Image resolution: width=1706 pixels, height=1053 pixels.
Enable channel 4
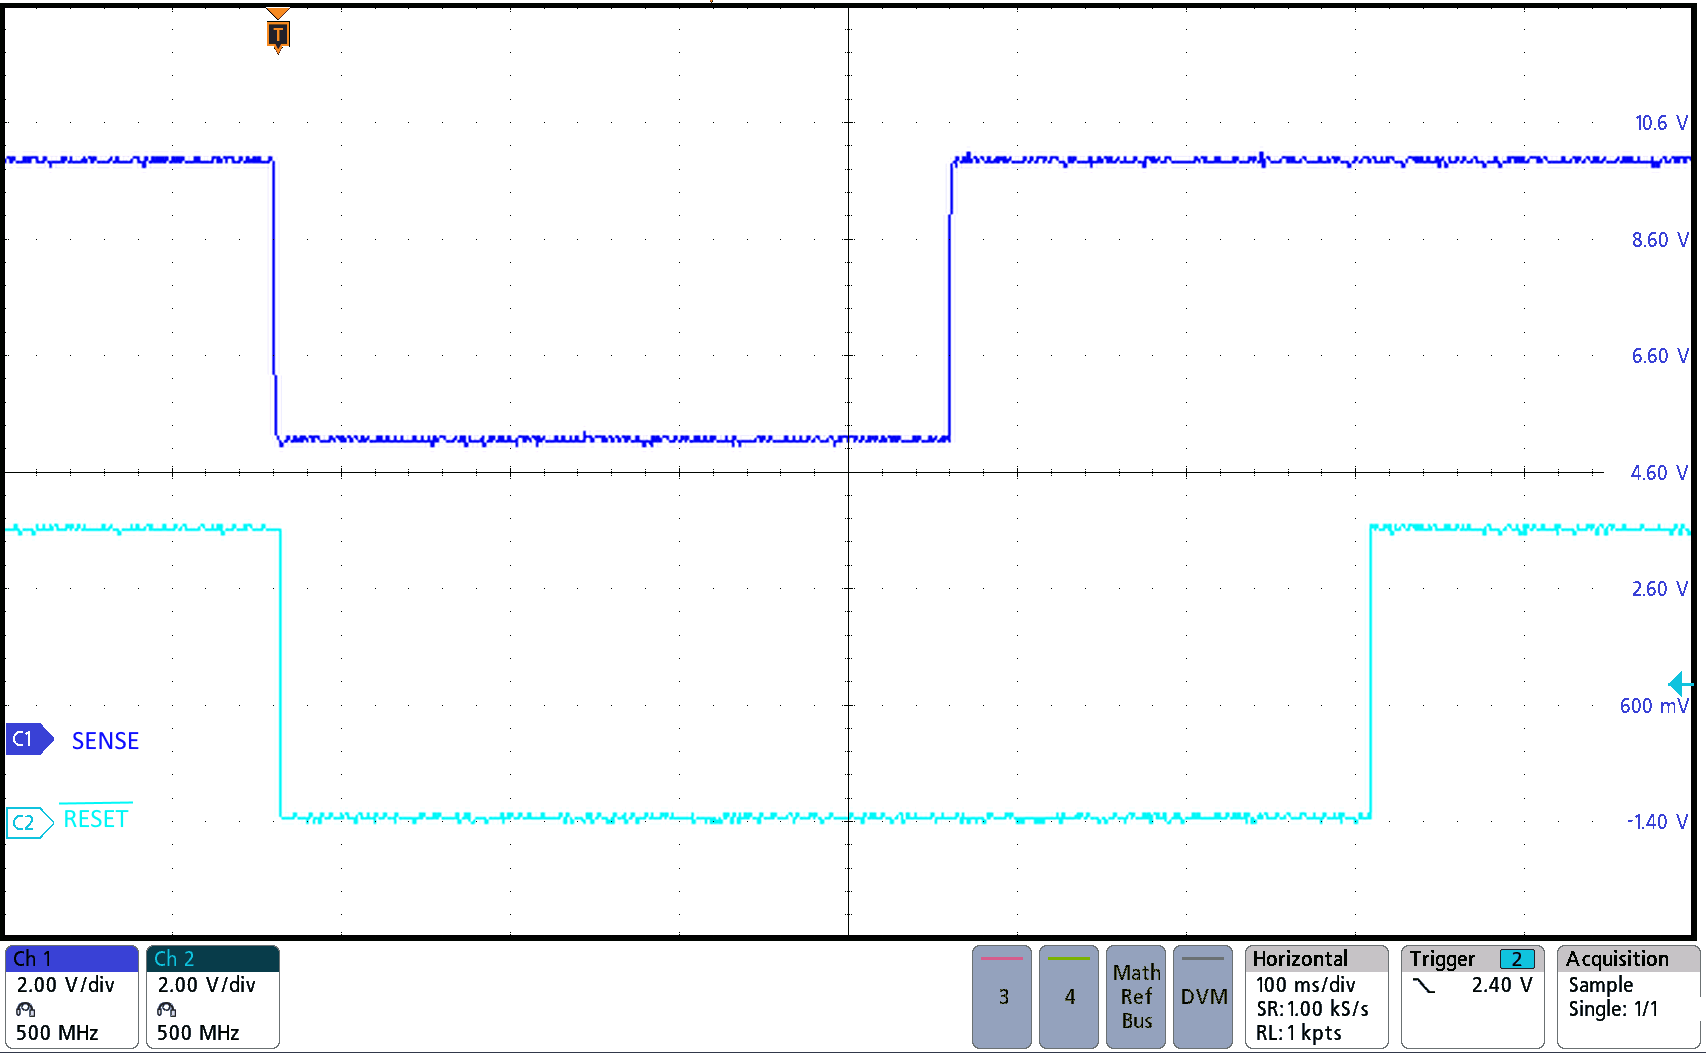click(1069, 996)
